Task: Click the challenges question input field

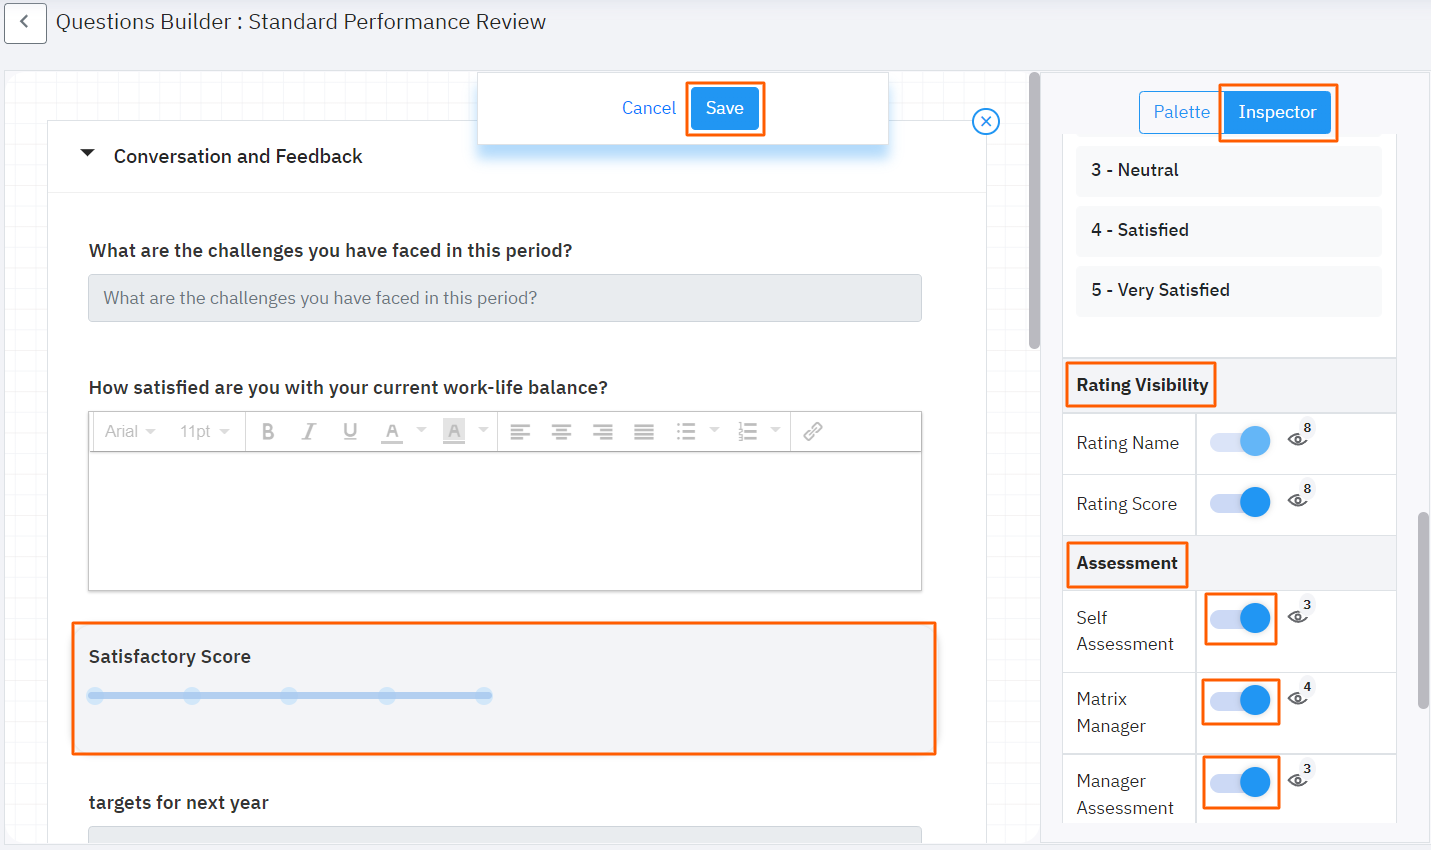Action: tap(504, 298)
